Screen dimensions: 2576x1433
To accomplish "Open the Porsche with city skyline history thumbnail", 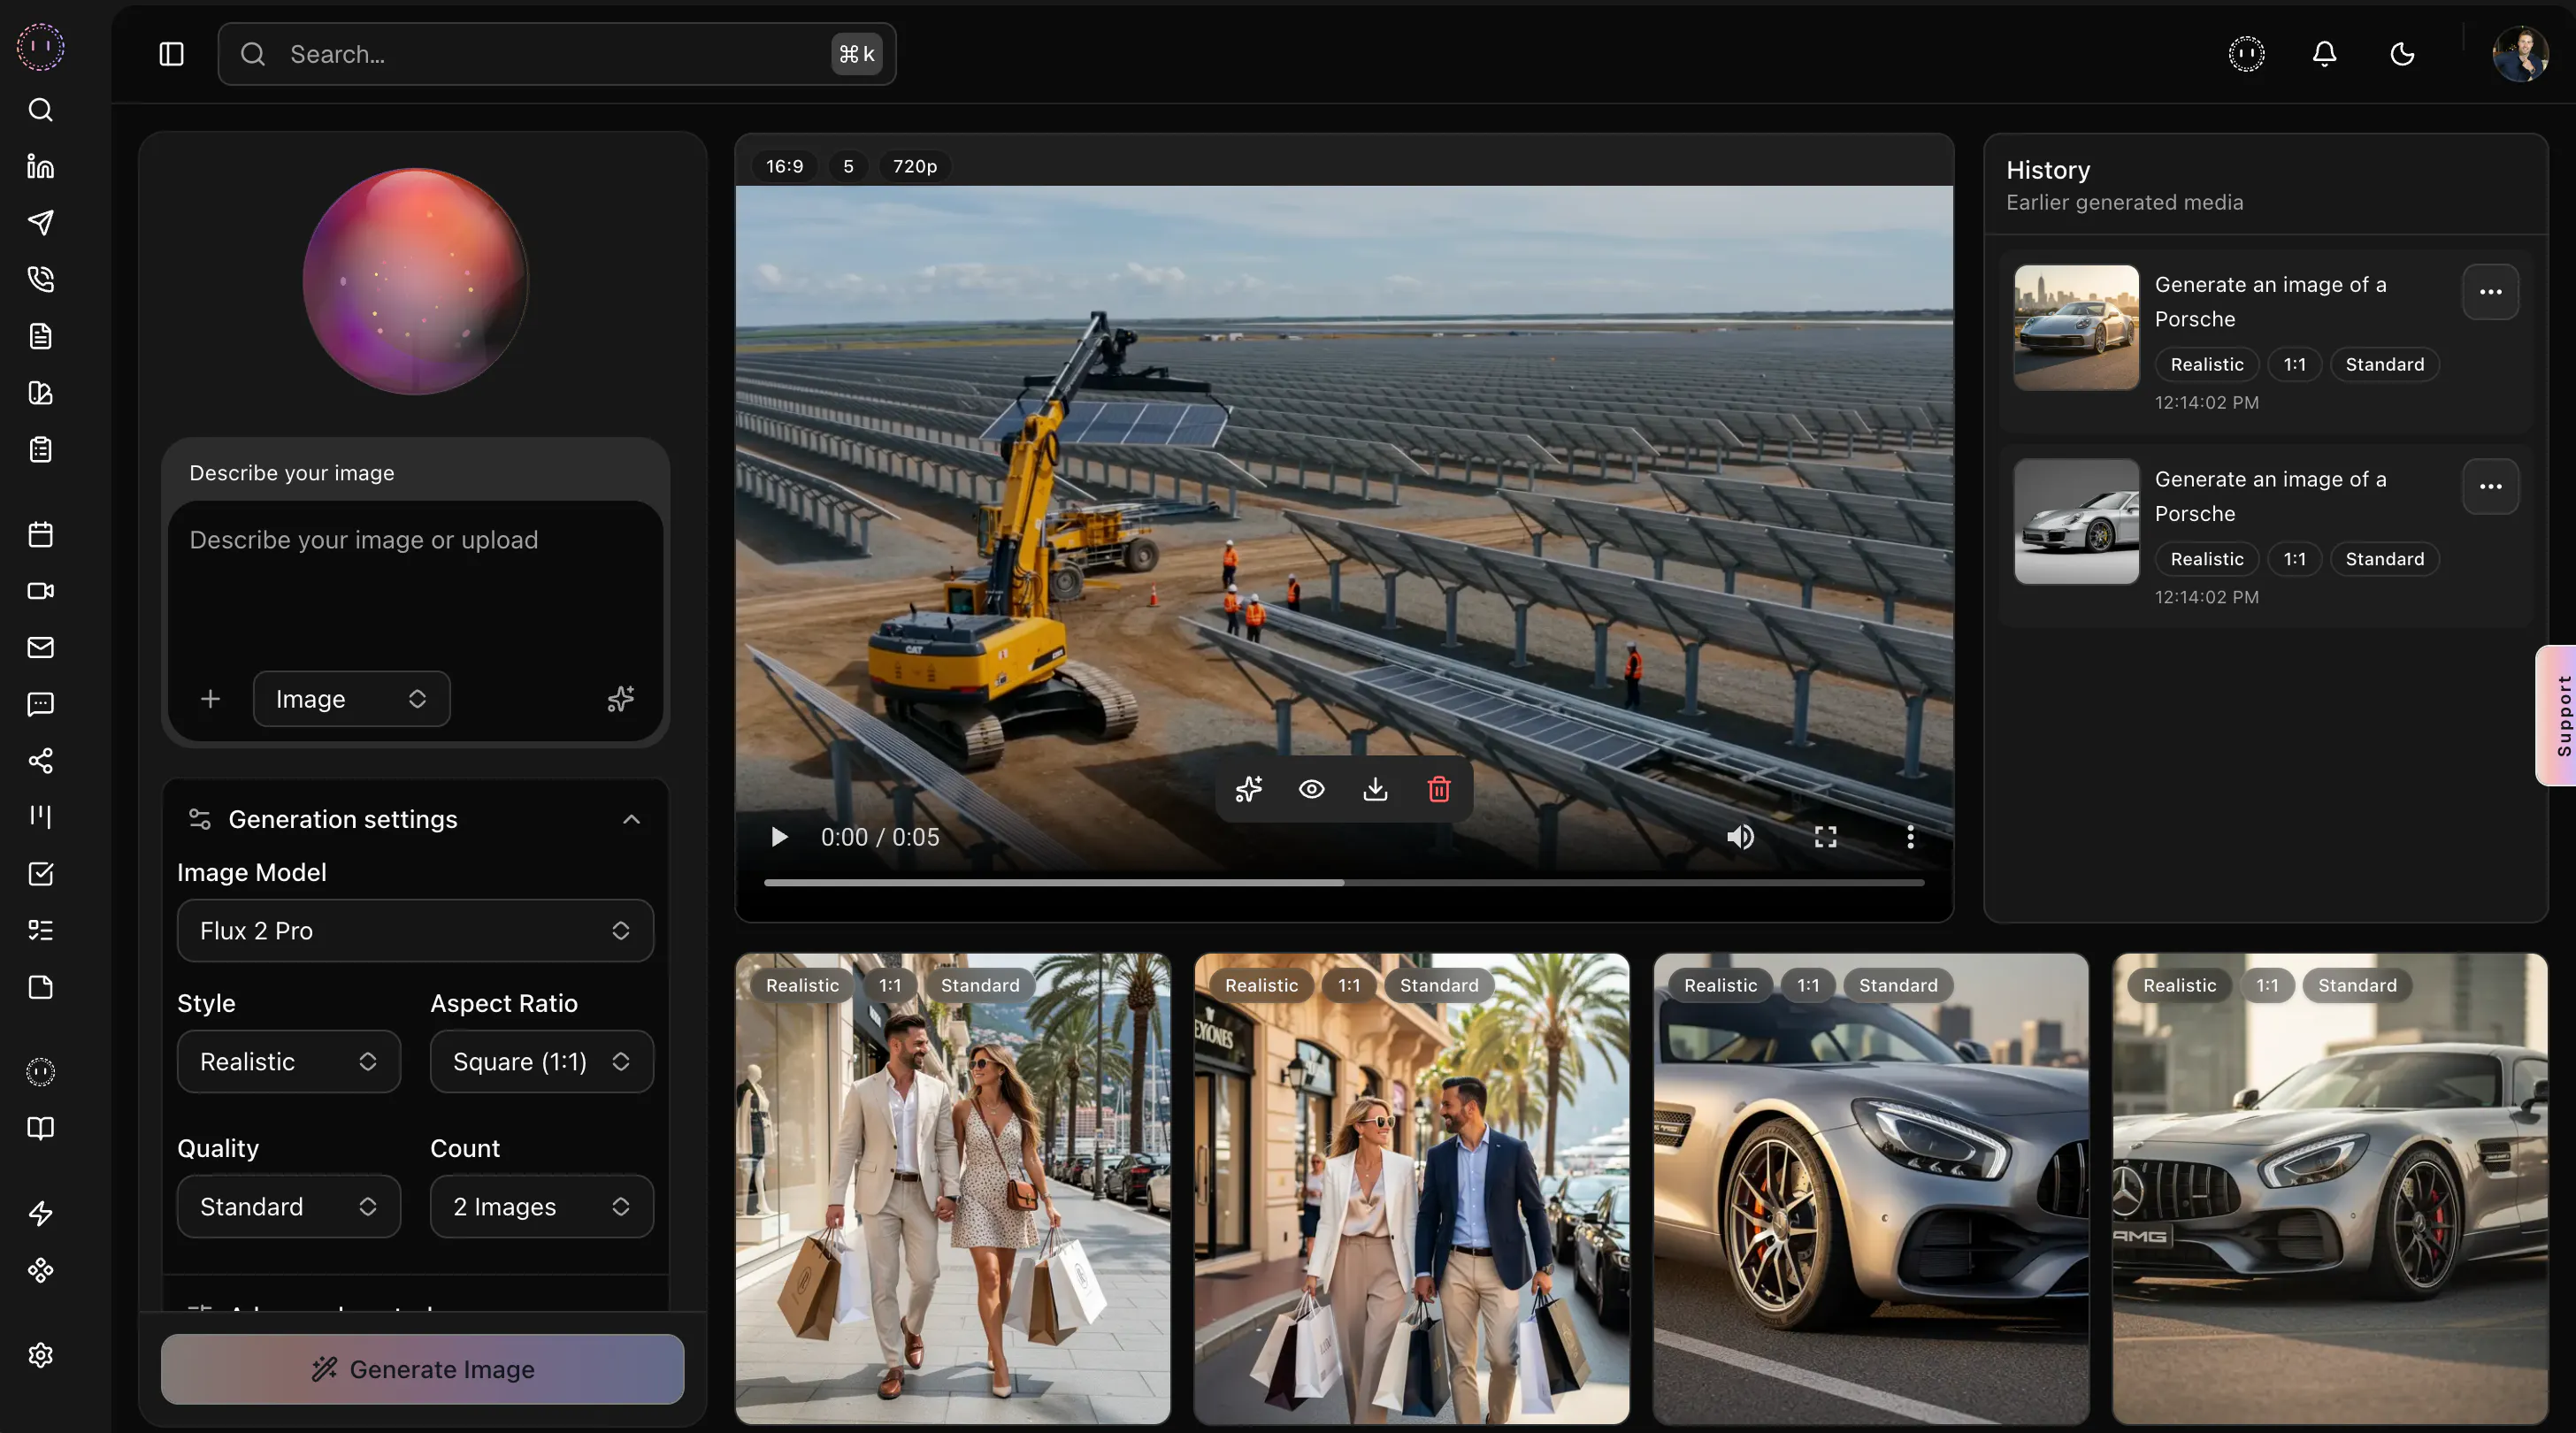I will tap(2076, 328).
